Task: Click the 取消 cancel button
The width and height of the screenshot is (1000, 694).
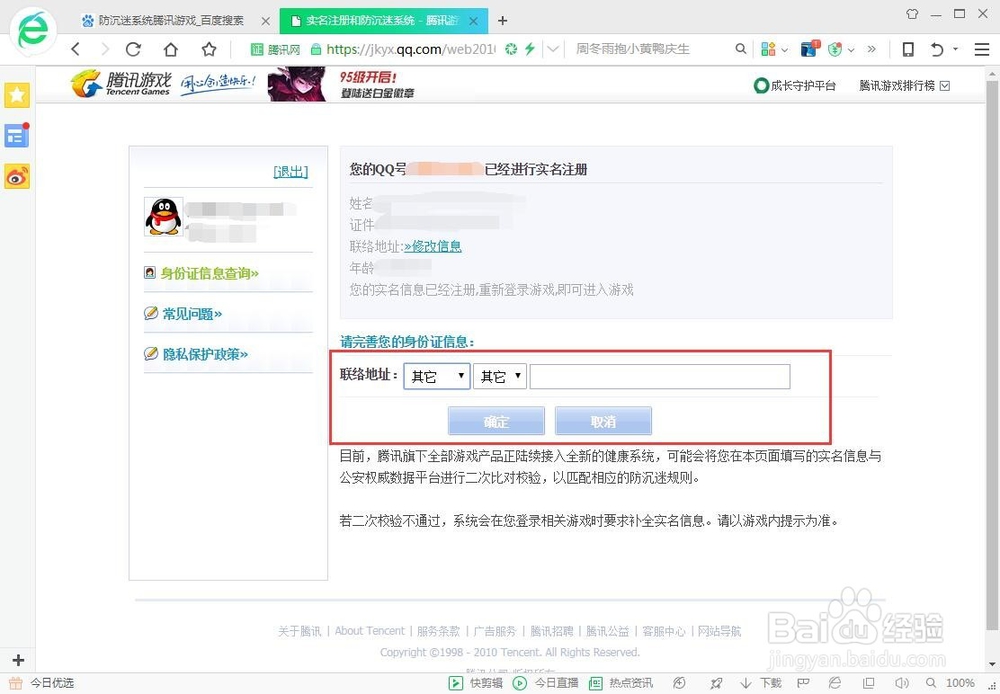Action: (603, 421)
